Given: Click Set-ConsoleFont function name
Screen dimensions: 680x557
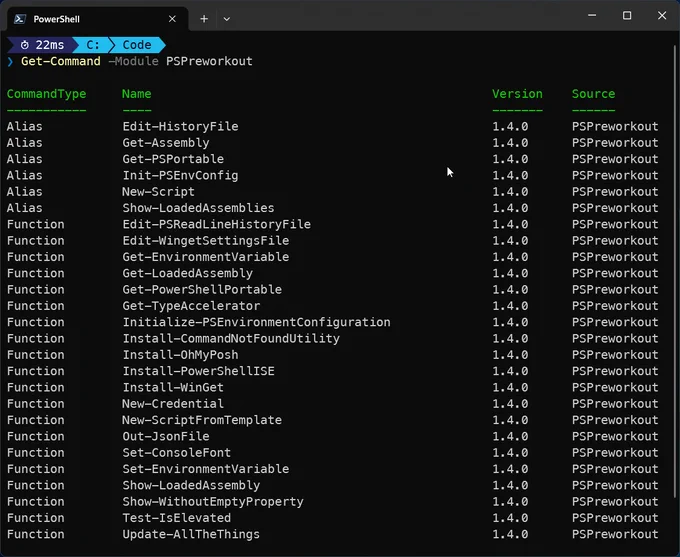Looking at the screenshot, I should tap(177, 453).
